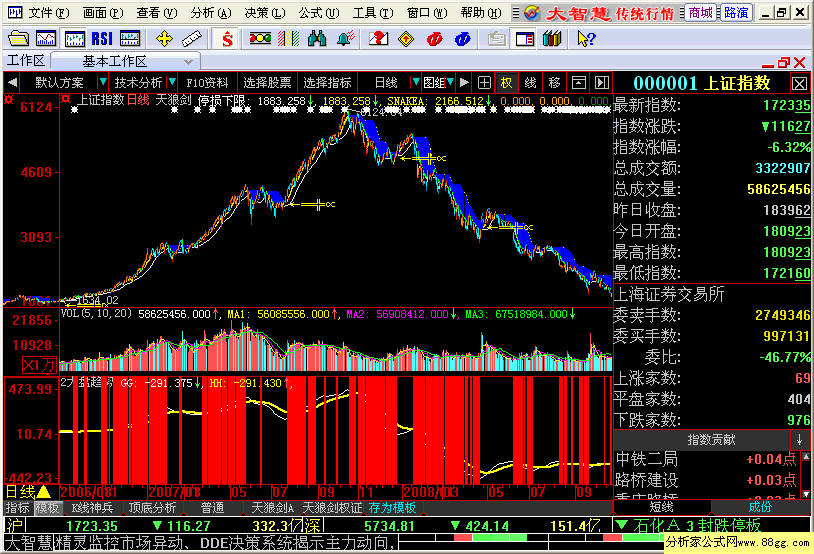Open the 分析(A) menu

210,12
